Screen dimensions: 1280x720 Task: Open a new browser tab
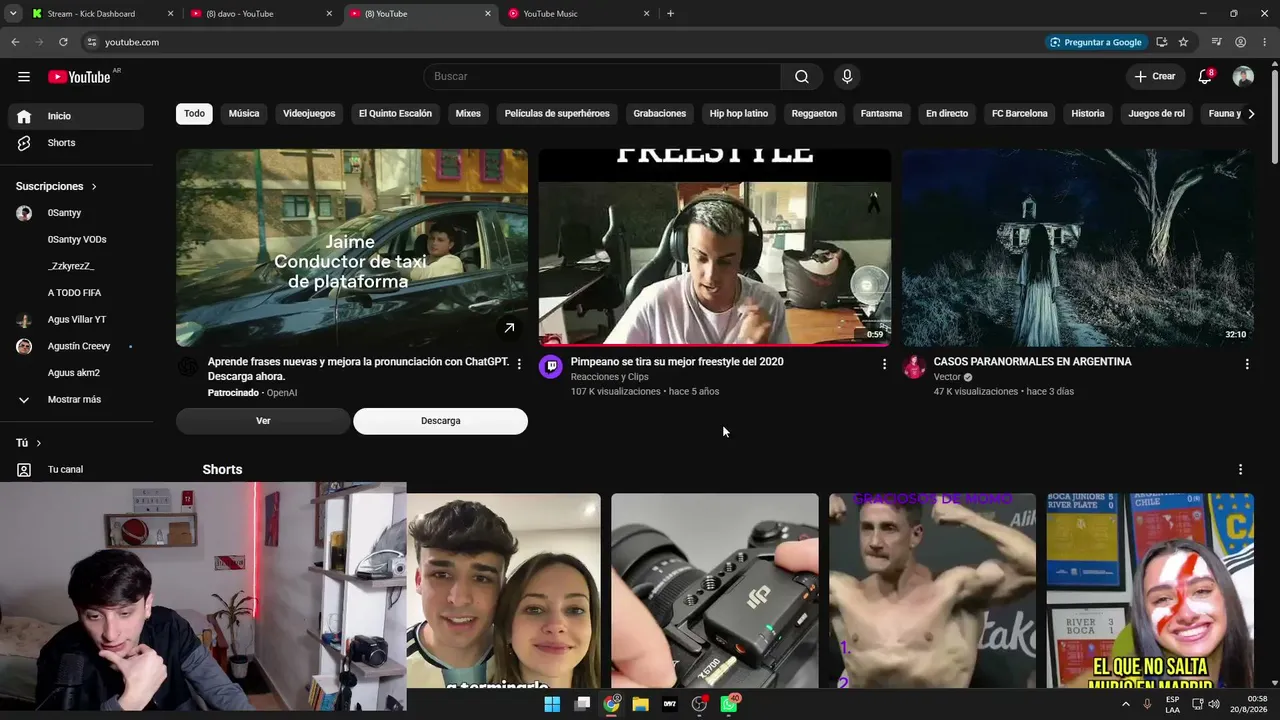pyautogui.click(x=670, y=14)
